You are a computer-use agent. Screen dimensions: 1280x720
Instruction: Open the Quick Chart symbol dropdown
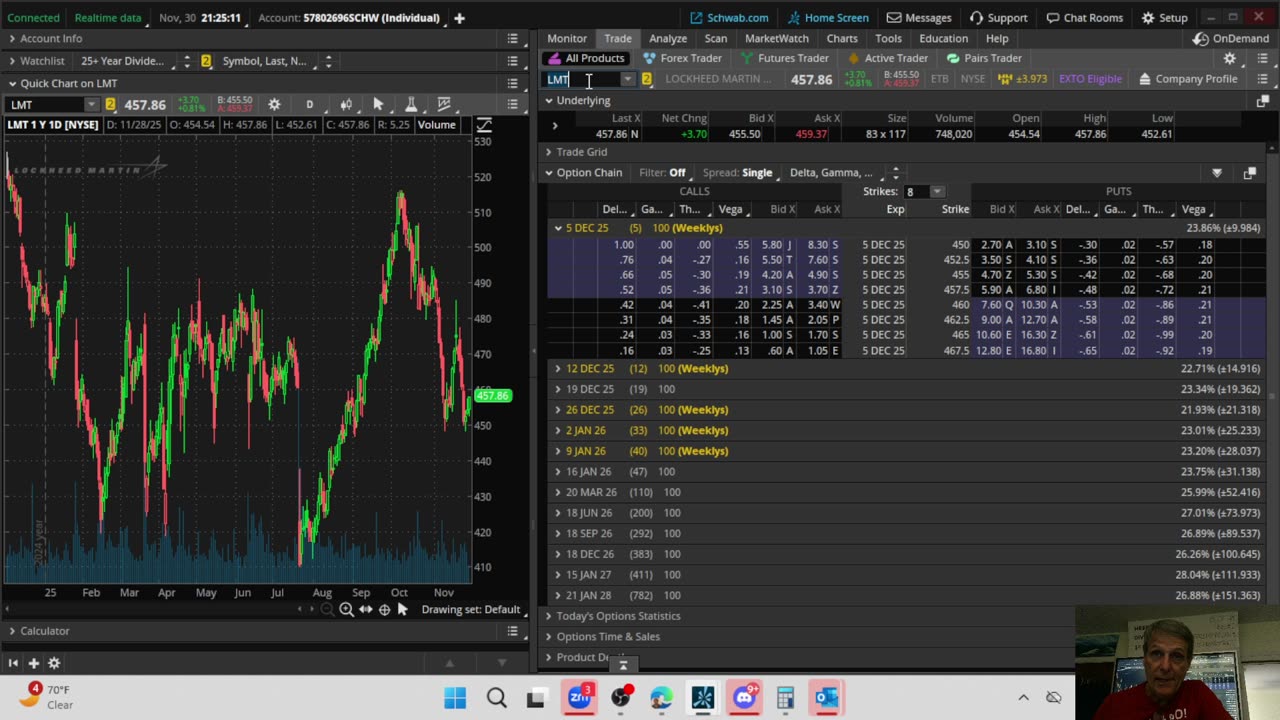[x=91, y=105]
